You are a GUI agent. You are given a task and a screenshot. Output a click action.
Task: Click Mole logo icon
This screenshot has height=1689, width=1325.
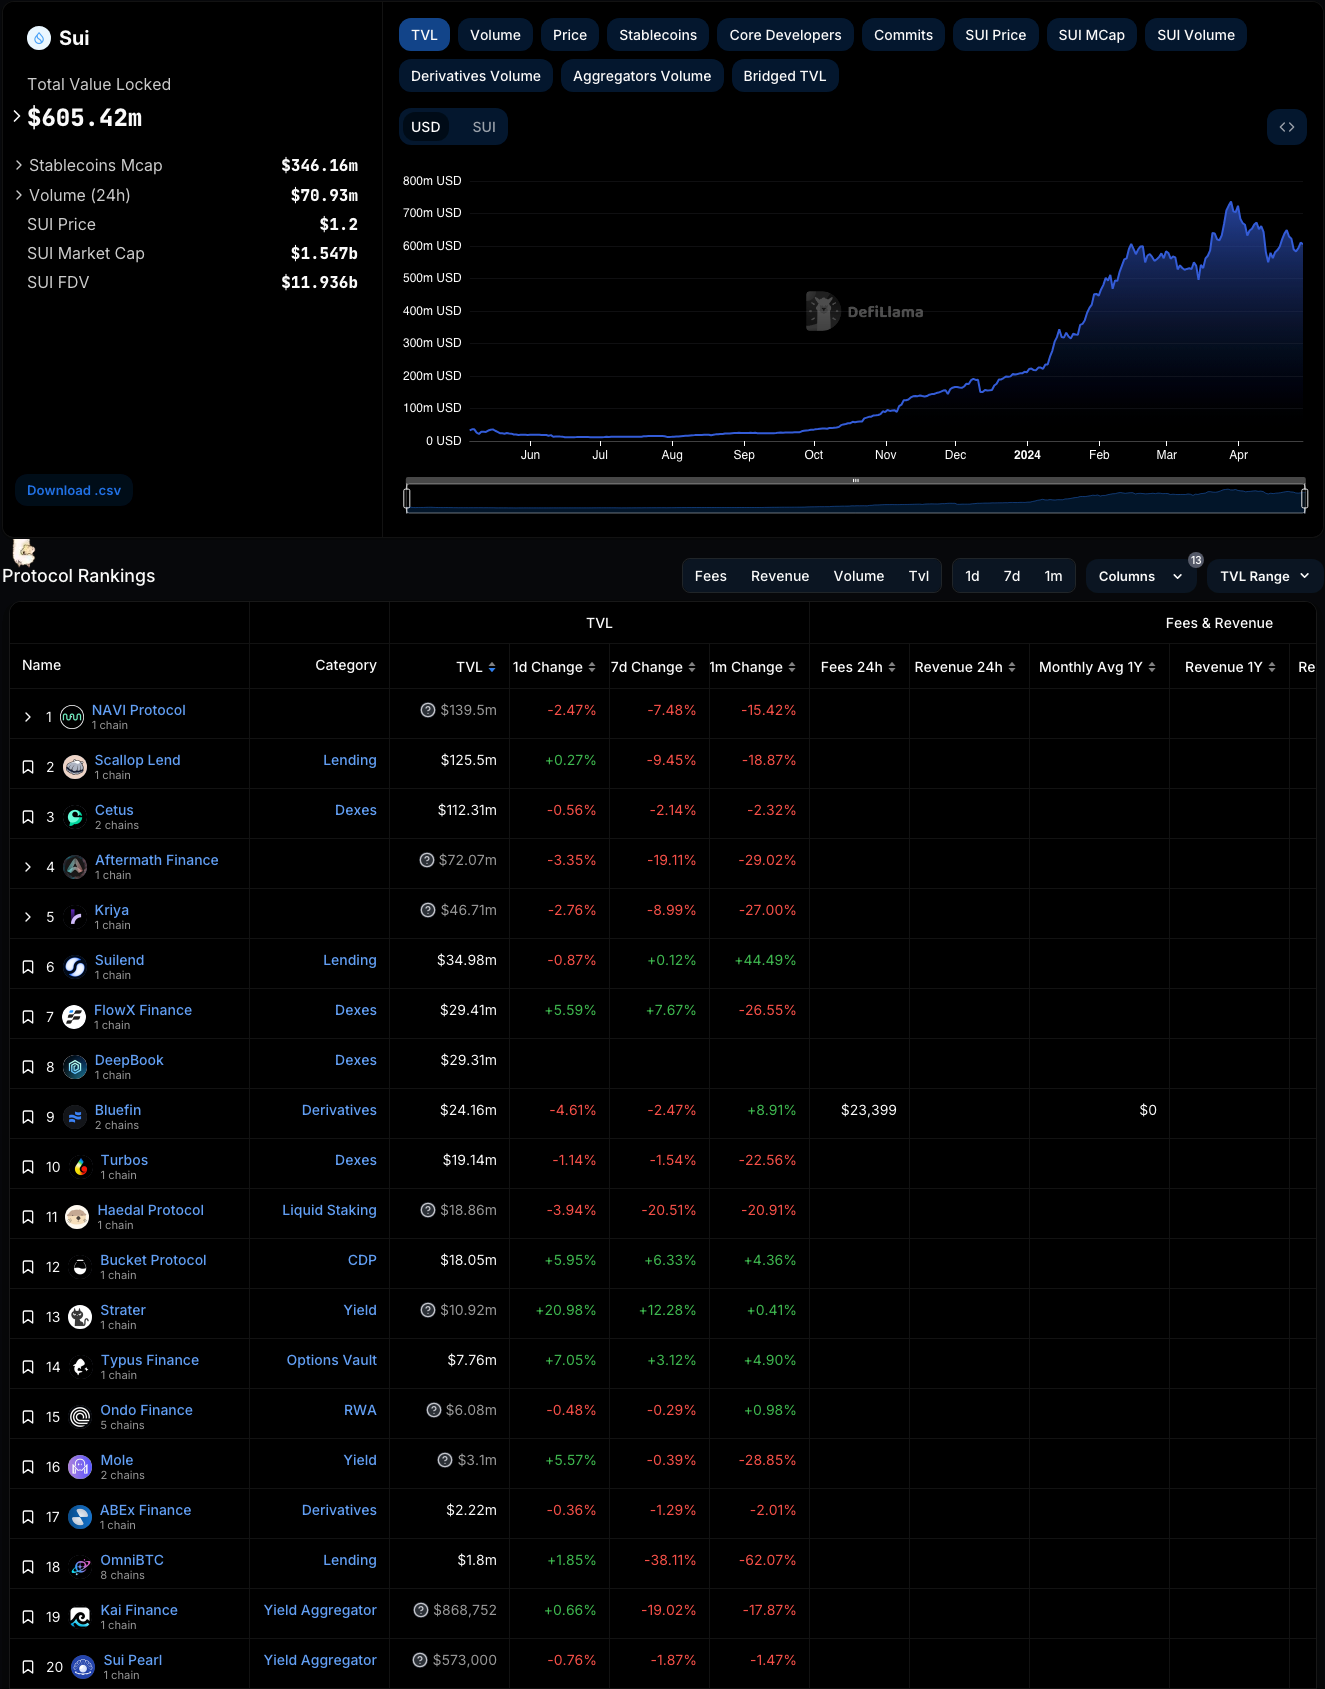pos(80,1467)
